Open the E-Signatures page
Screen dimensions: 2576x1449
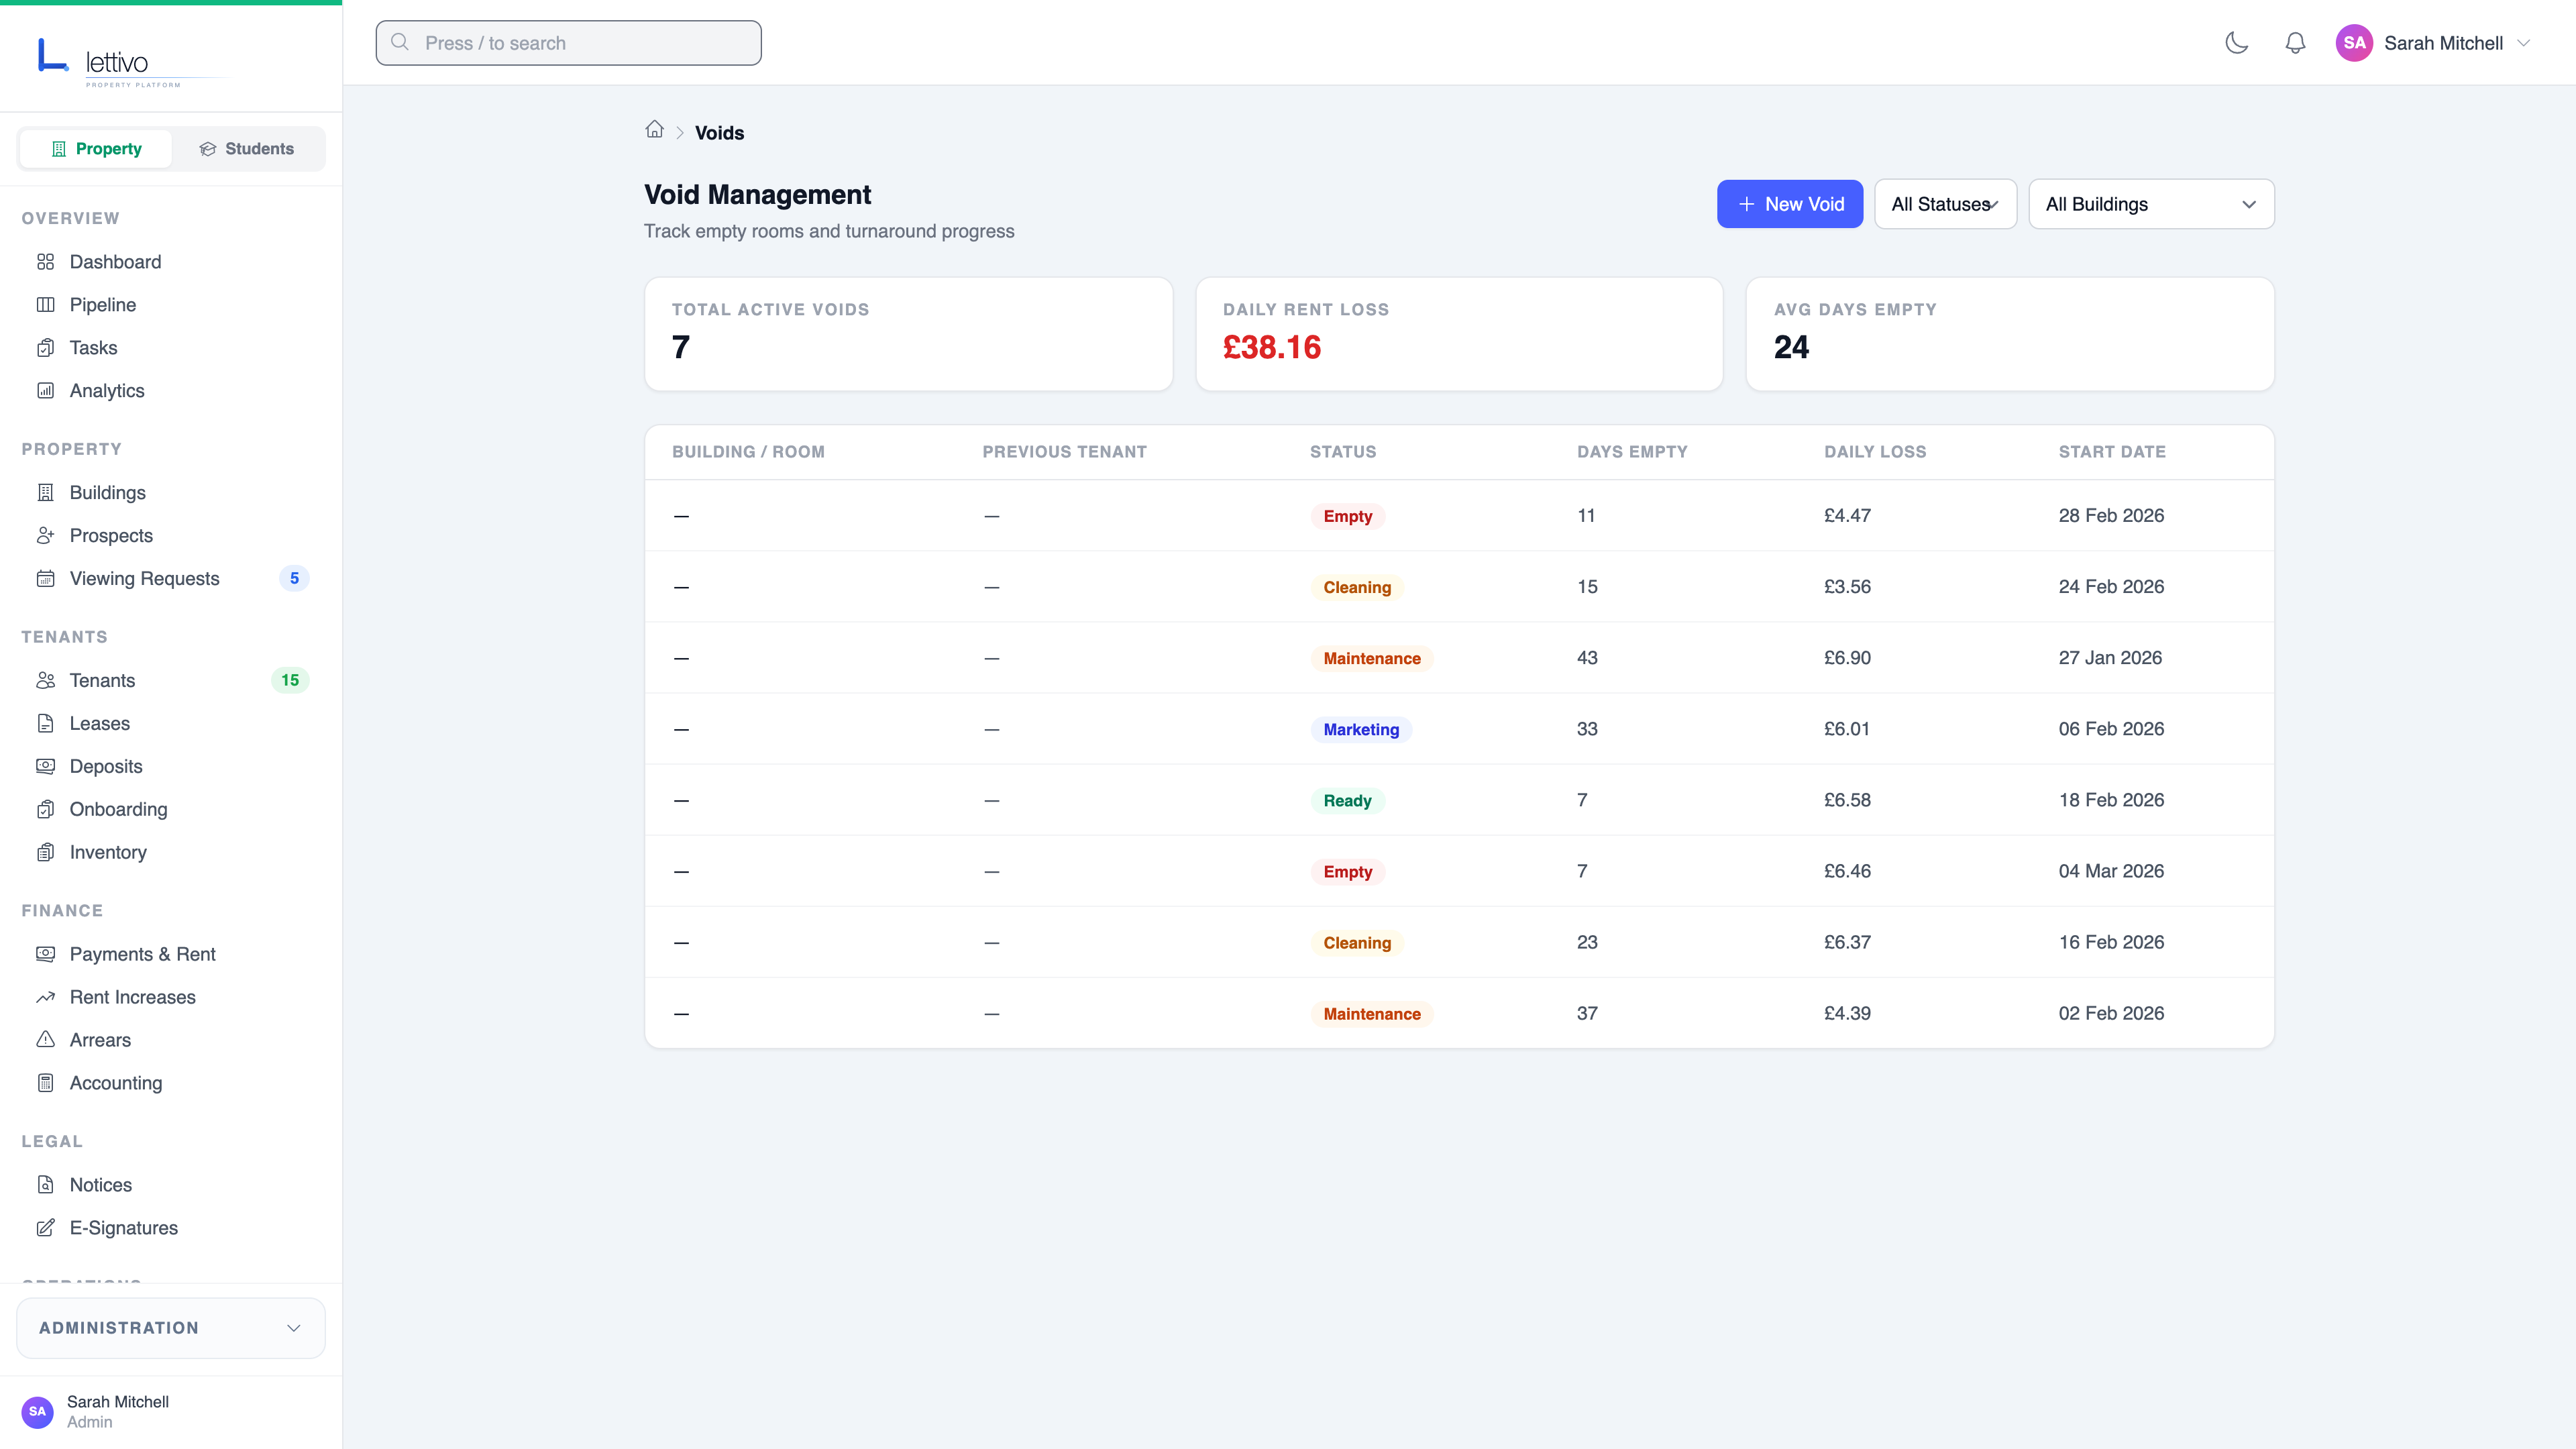123,1228
